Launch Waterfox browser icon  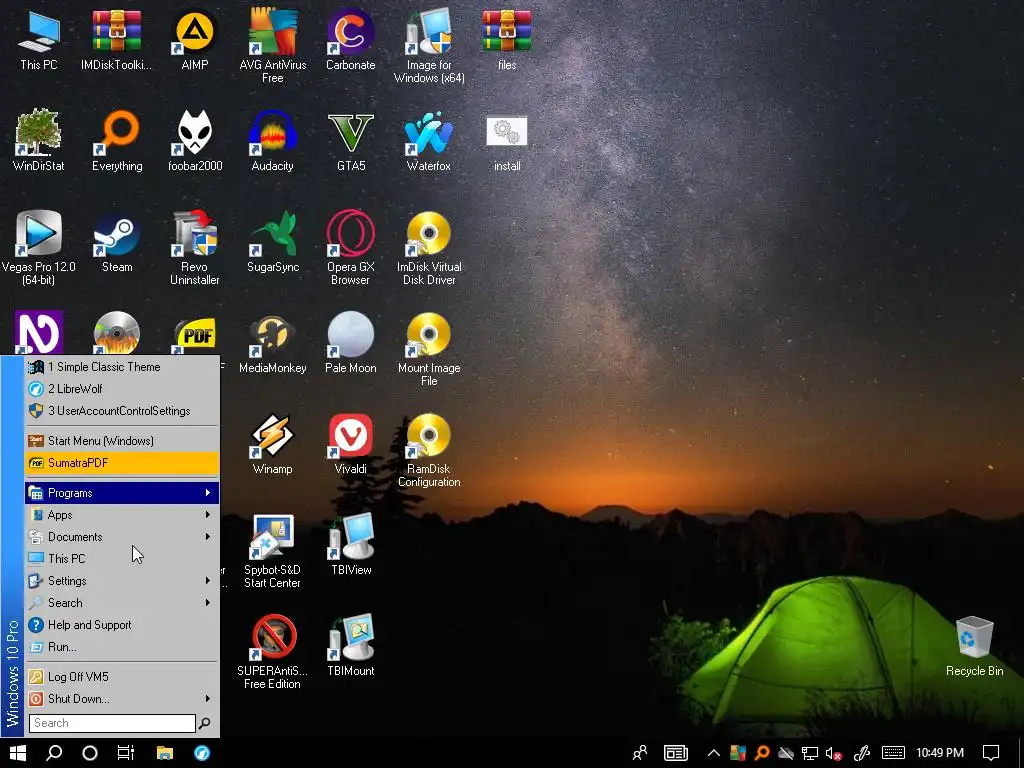coord(429,140)
